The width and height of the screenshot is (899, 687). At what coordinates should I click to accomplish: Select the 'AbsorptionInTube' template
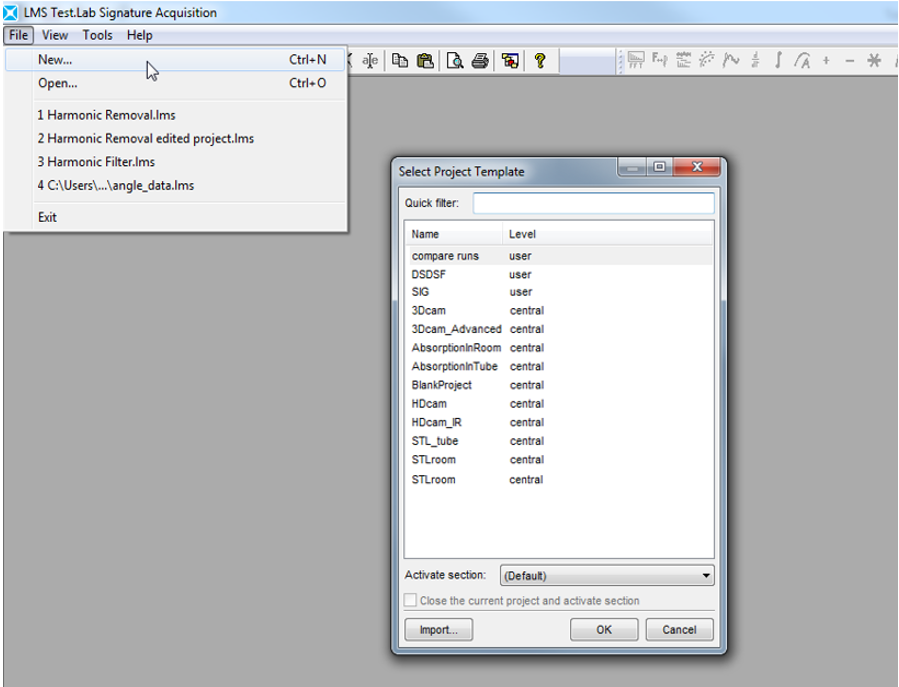pyautogui.click(x=559, y=366)
